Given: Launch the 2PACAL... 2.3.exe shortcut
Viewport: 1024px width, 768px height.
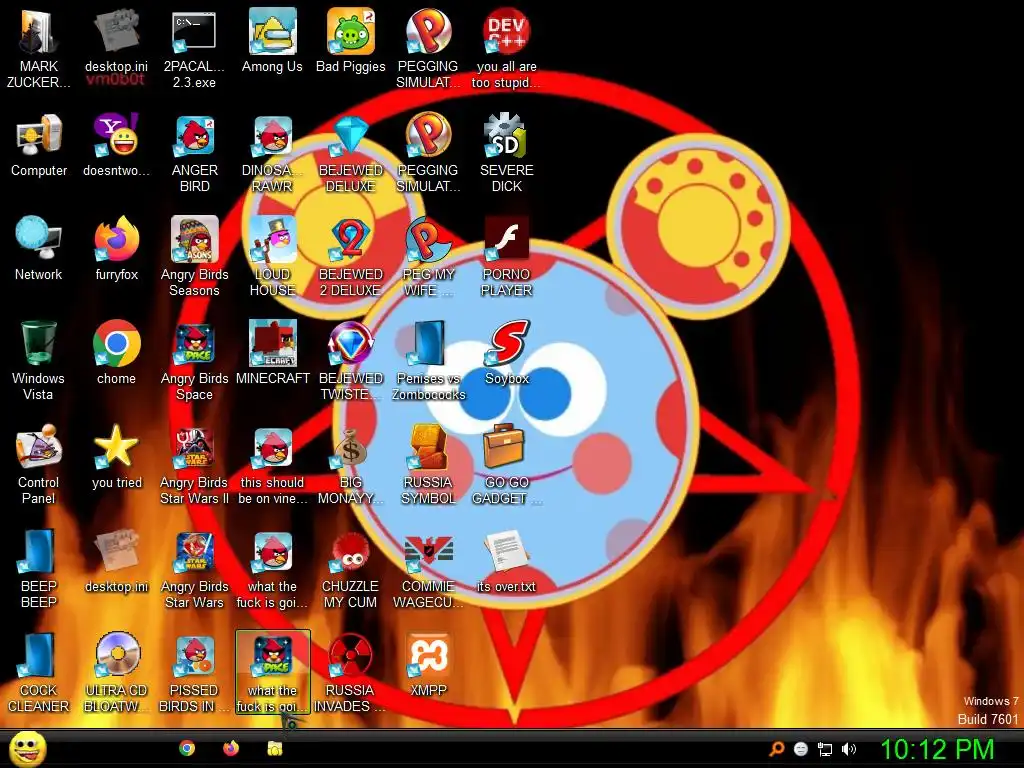Looking at the screenshot, I should (194, 49).
